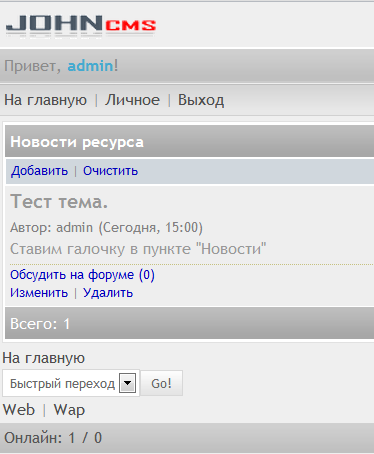Open the Личное menu item
The width and height of the screenshot is (374, 454).
(132, 100)
